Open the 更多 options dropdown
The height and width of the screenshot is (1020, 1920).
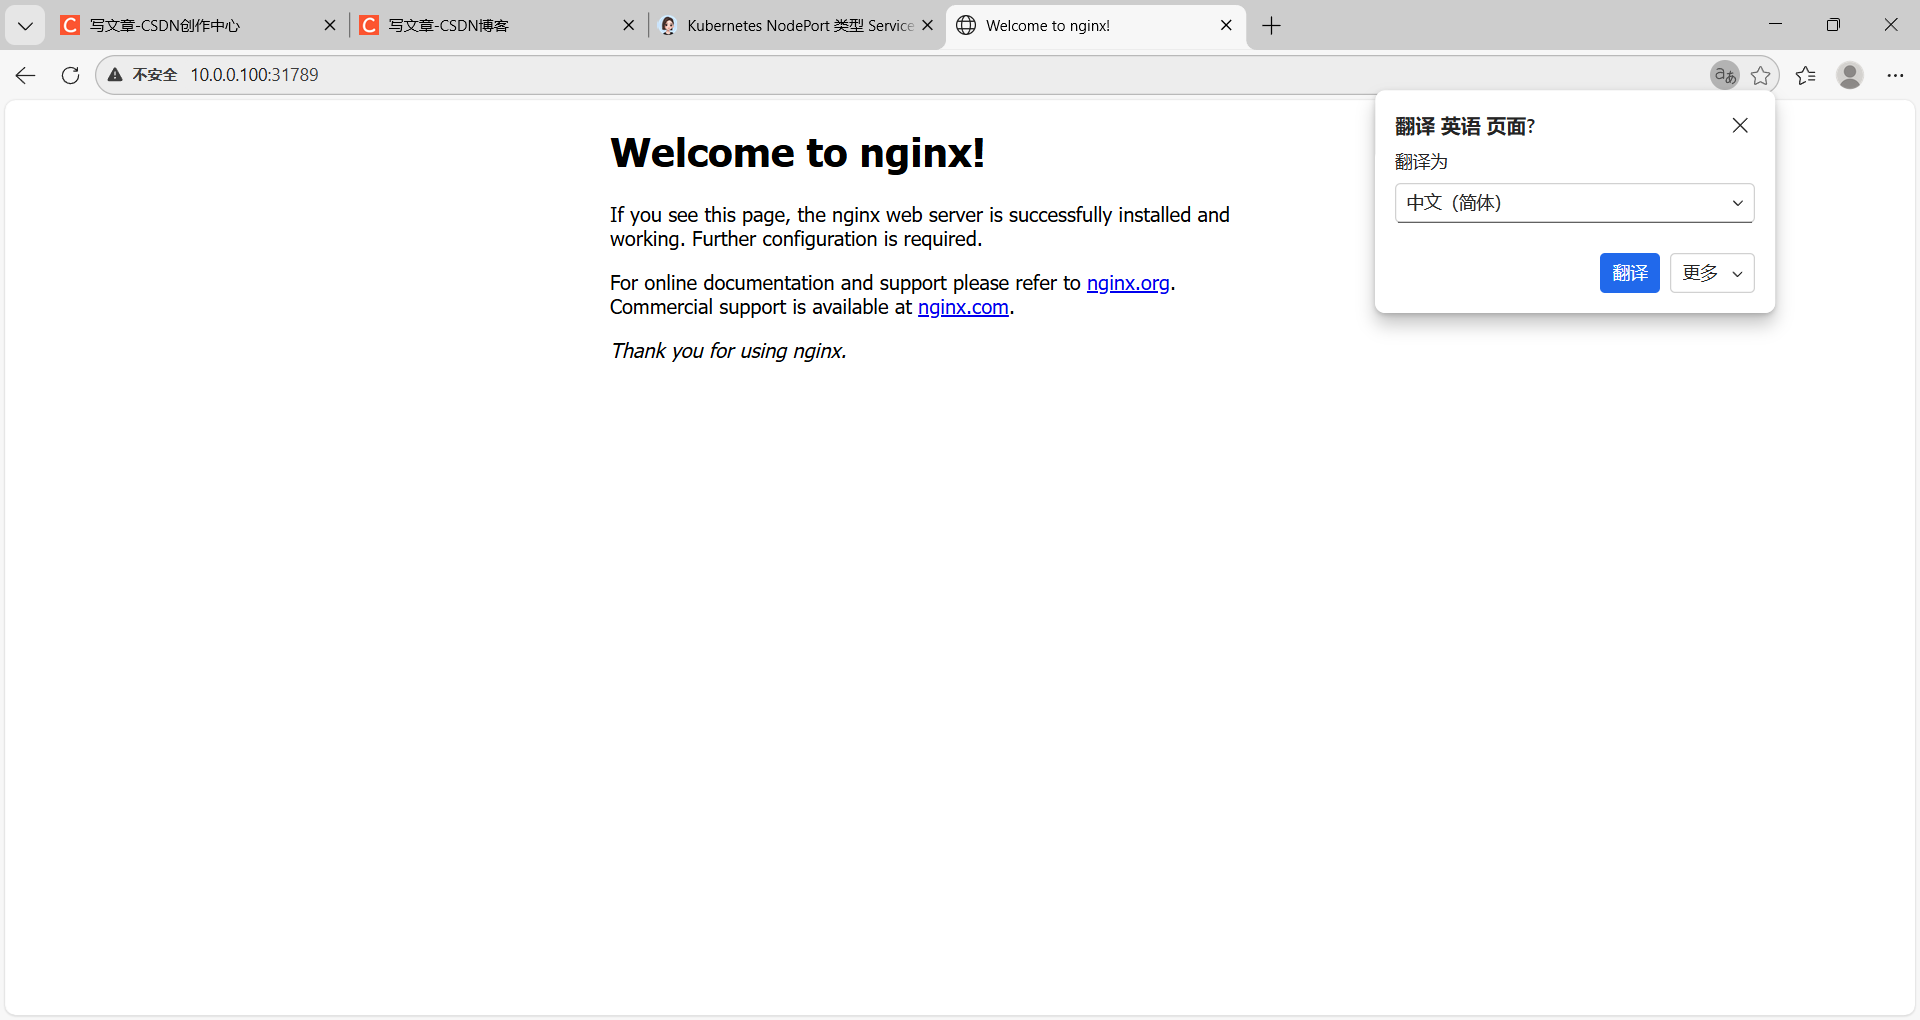tap(1712, 273)
